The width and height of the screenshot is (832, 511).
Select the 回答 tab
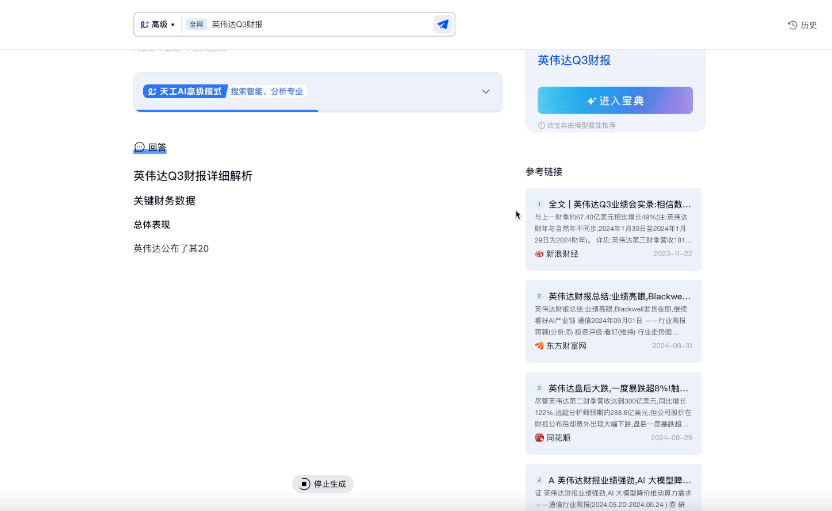pyautogui.click(x=150, y=148)
